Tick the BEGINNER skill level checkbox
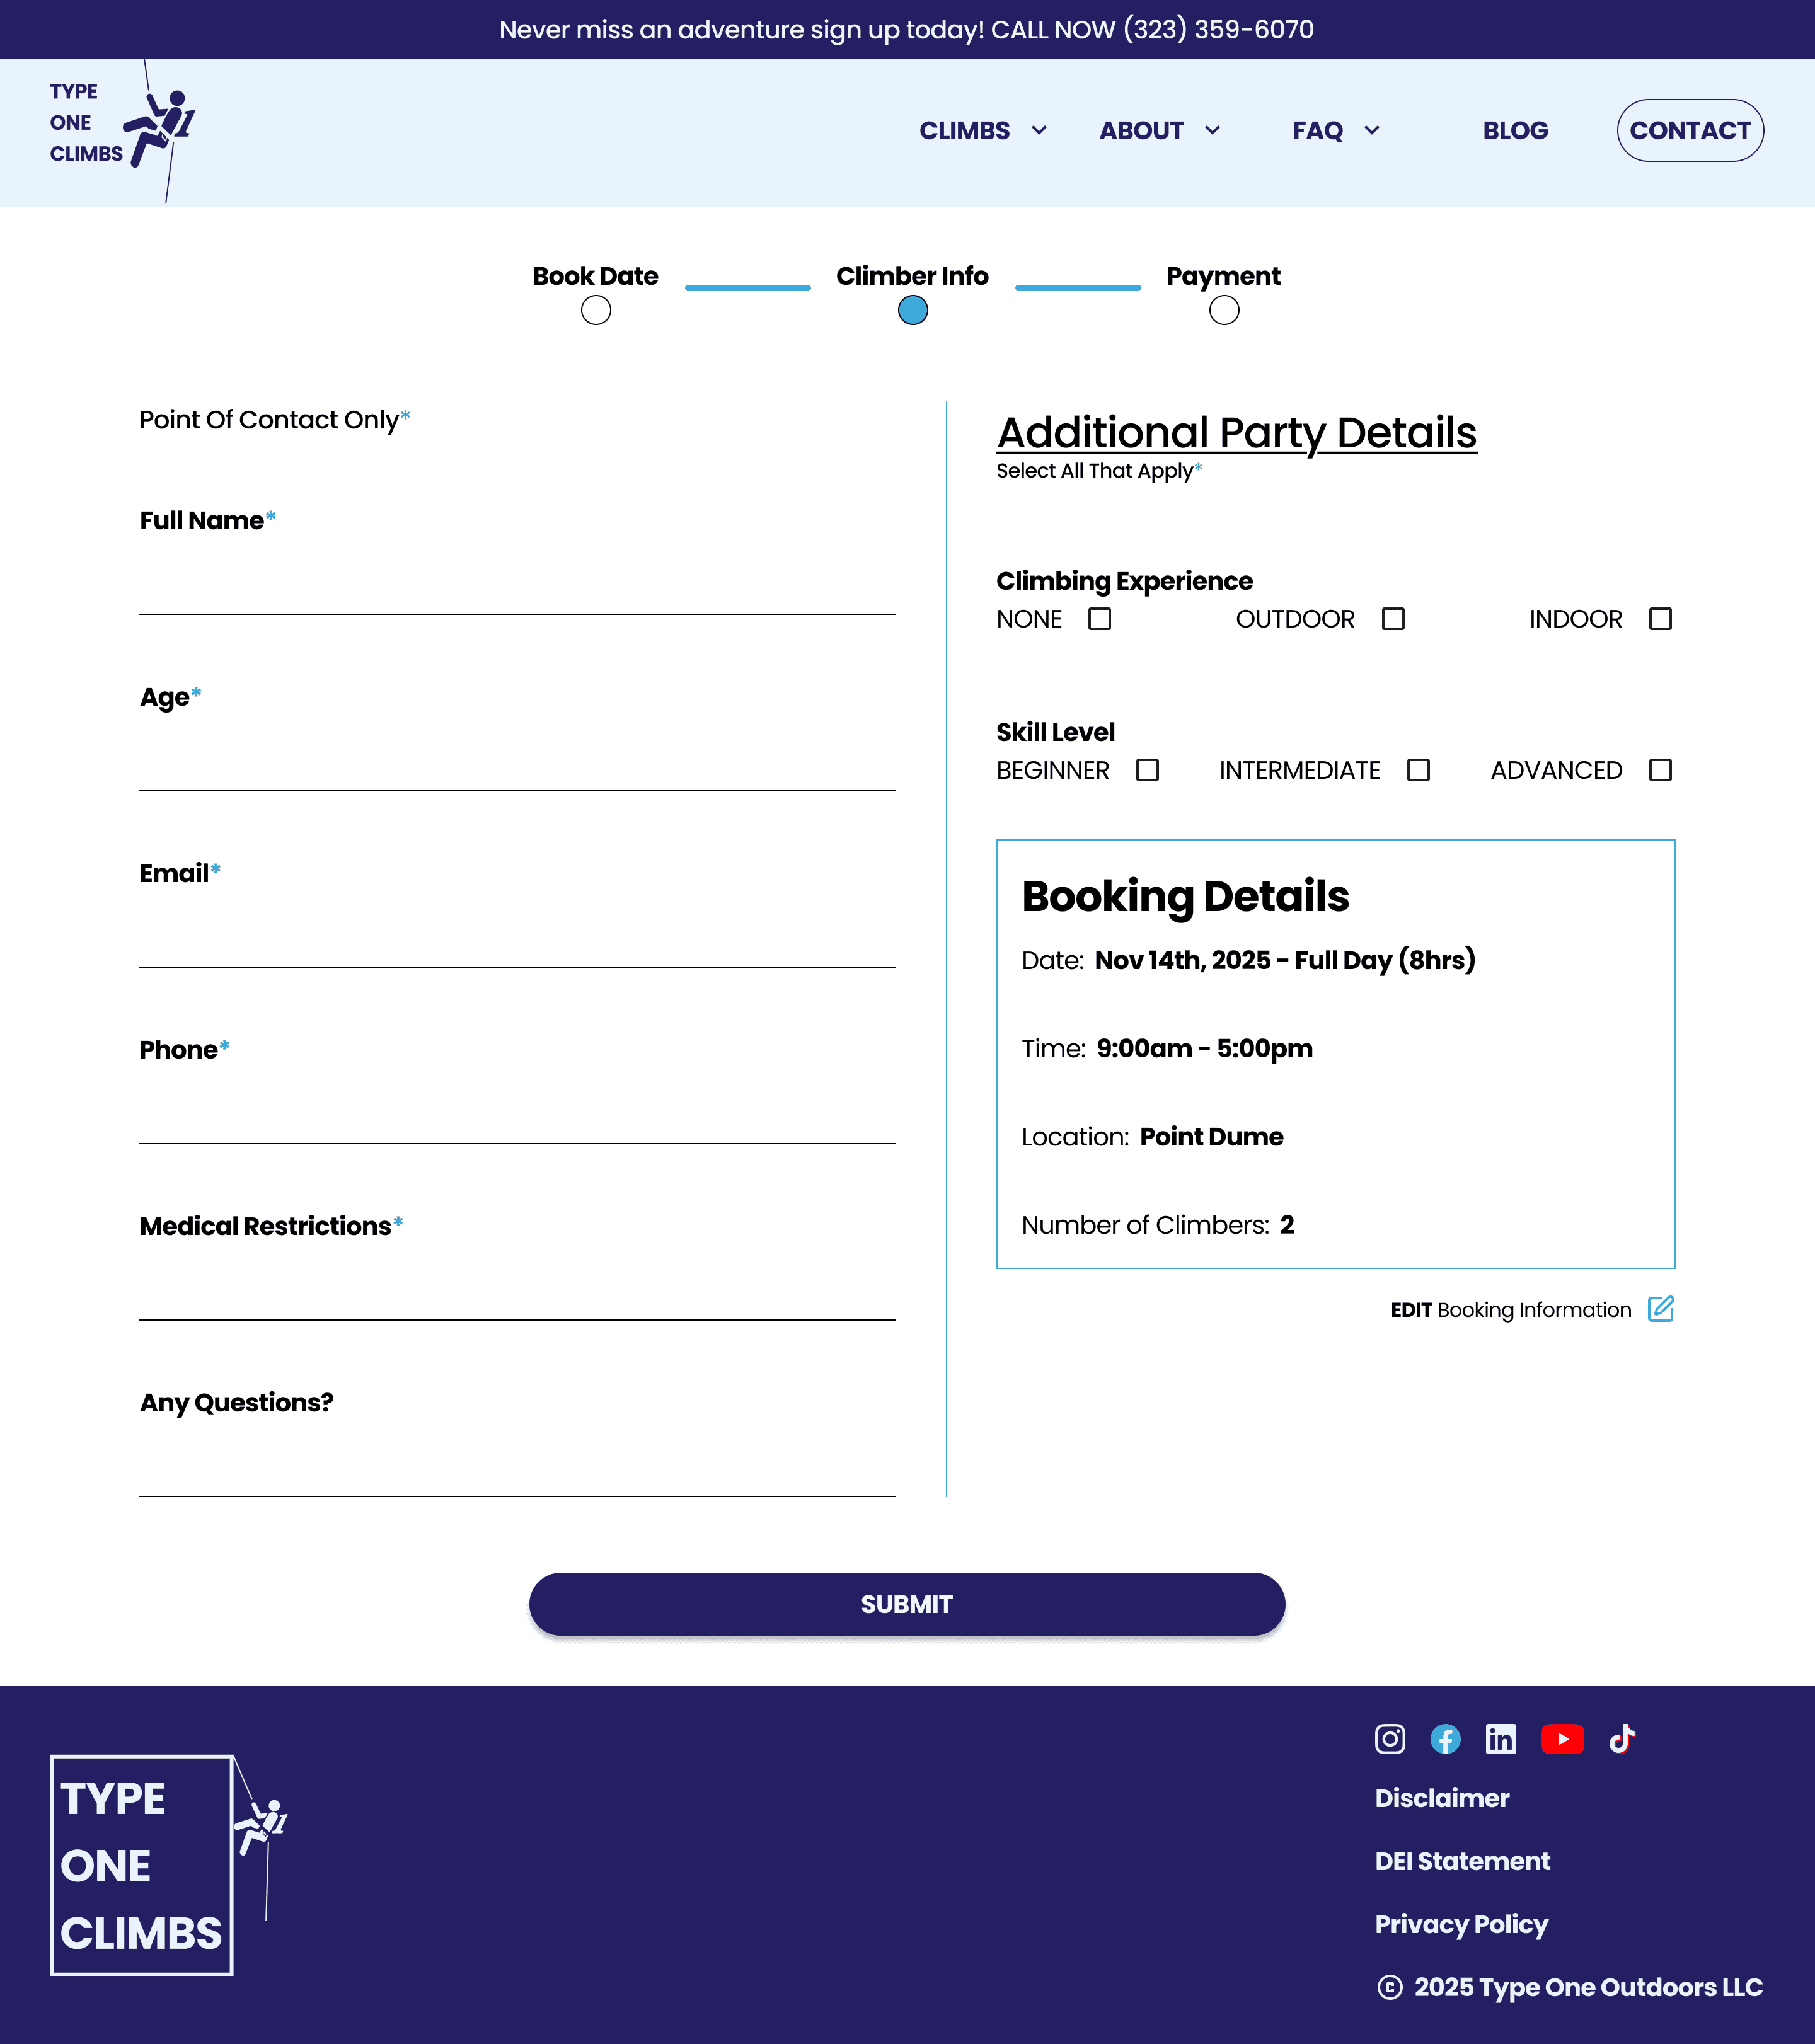 pyautogui.click(x=1147, y=770)
